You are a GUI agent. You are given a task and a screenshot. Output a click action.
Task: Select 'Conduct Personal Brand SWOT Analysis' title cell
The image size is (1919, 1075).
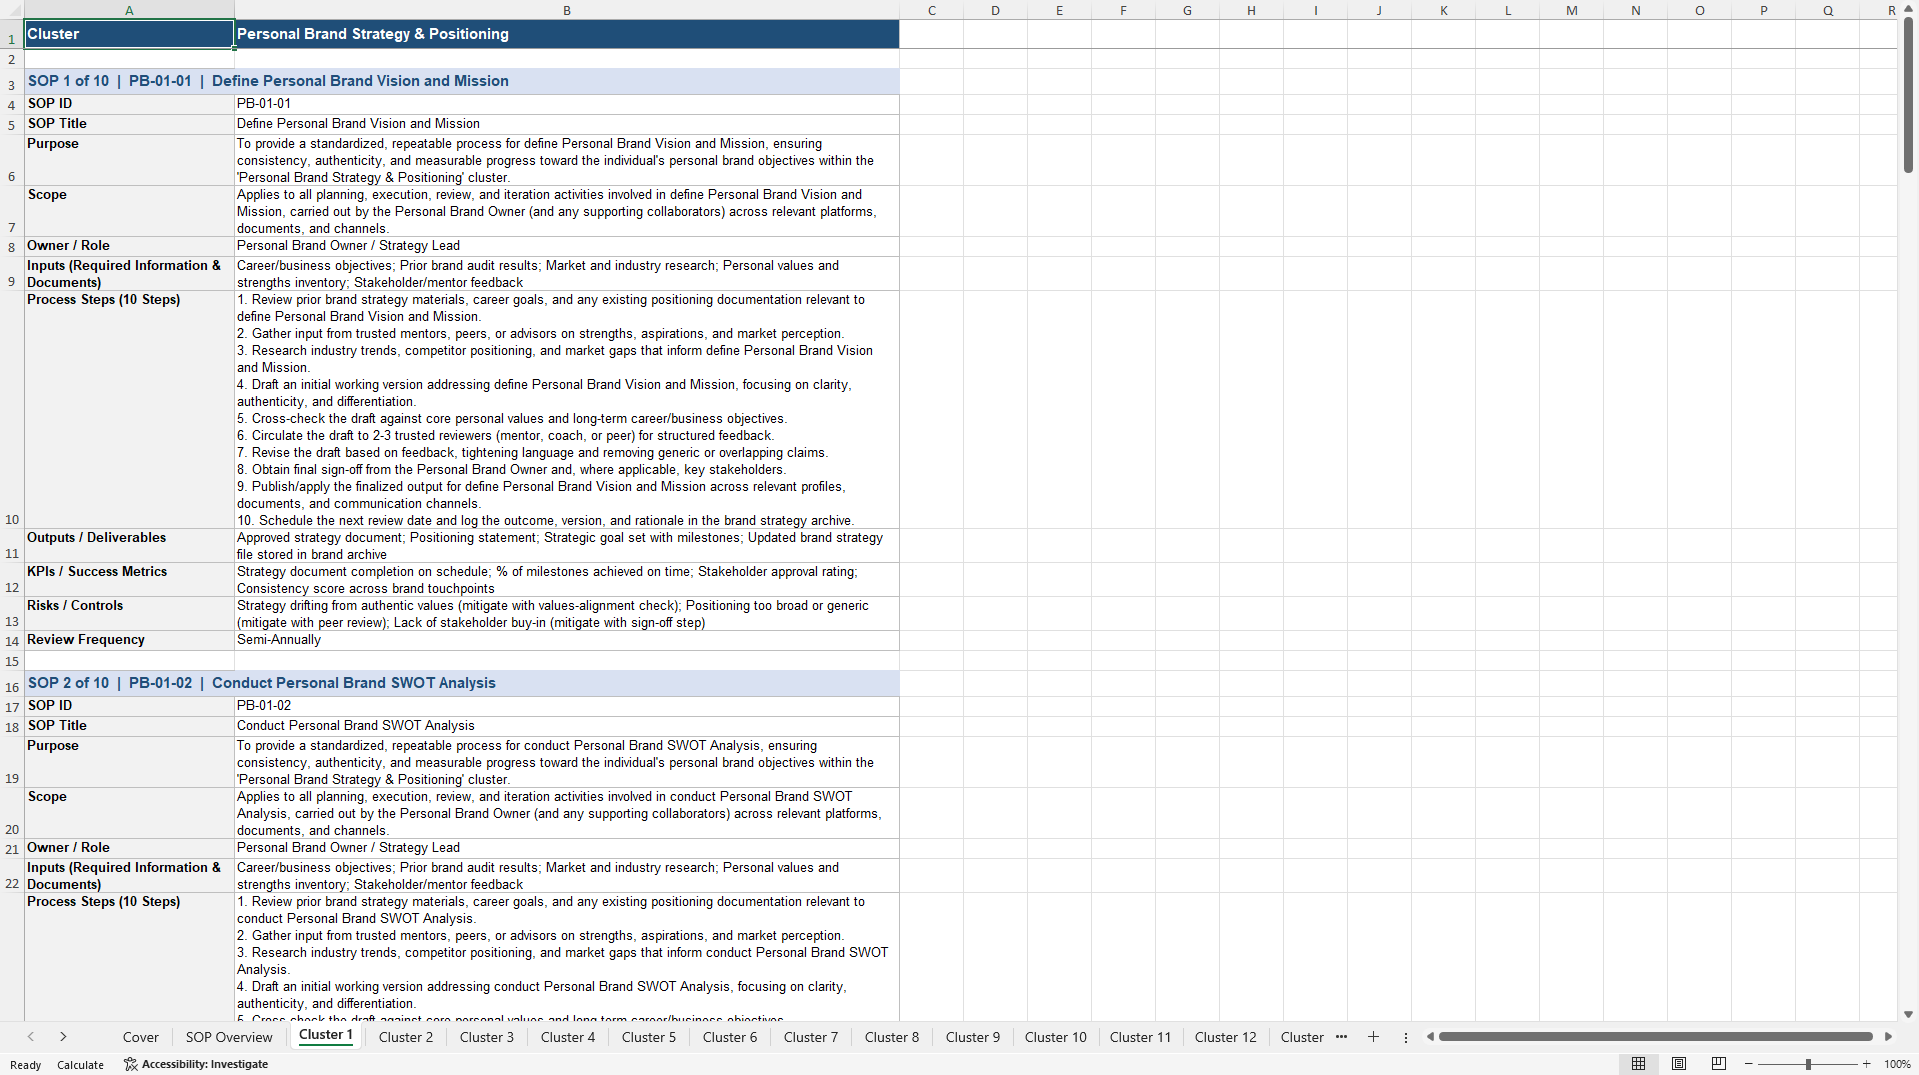pos(567,726)
